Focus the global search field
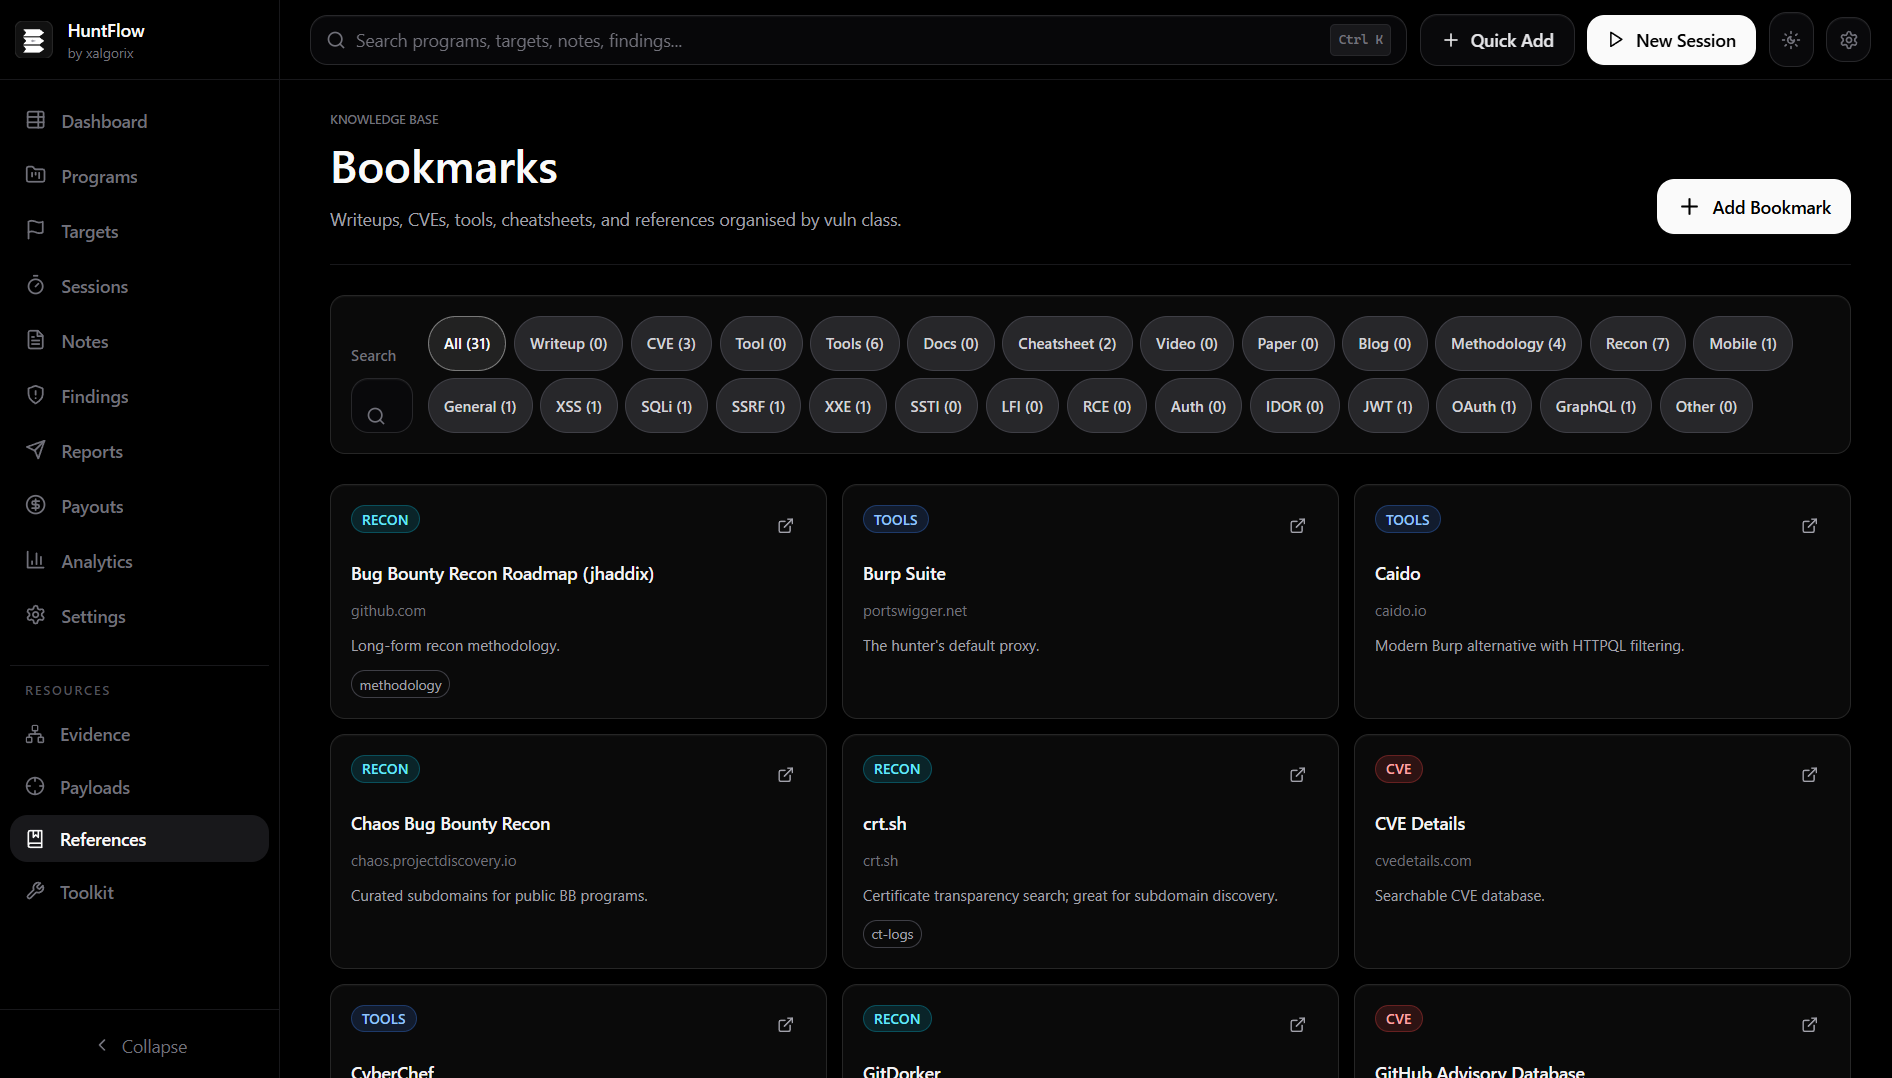The height and width of the screenshot is (1078, 1892). tap(858, 40)
